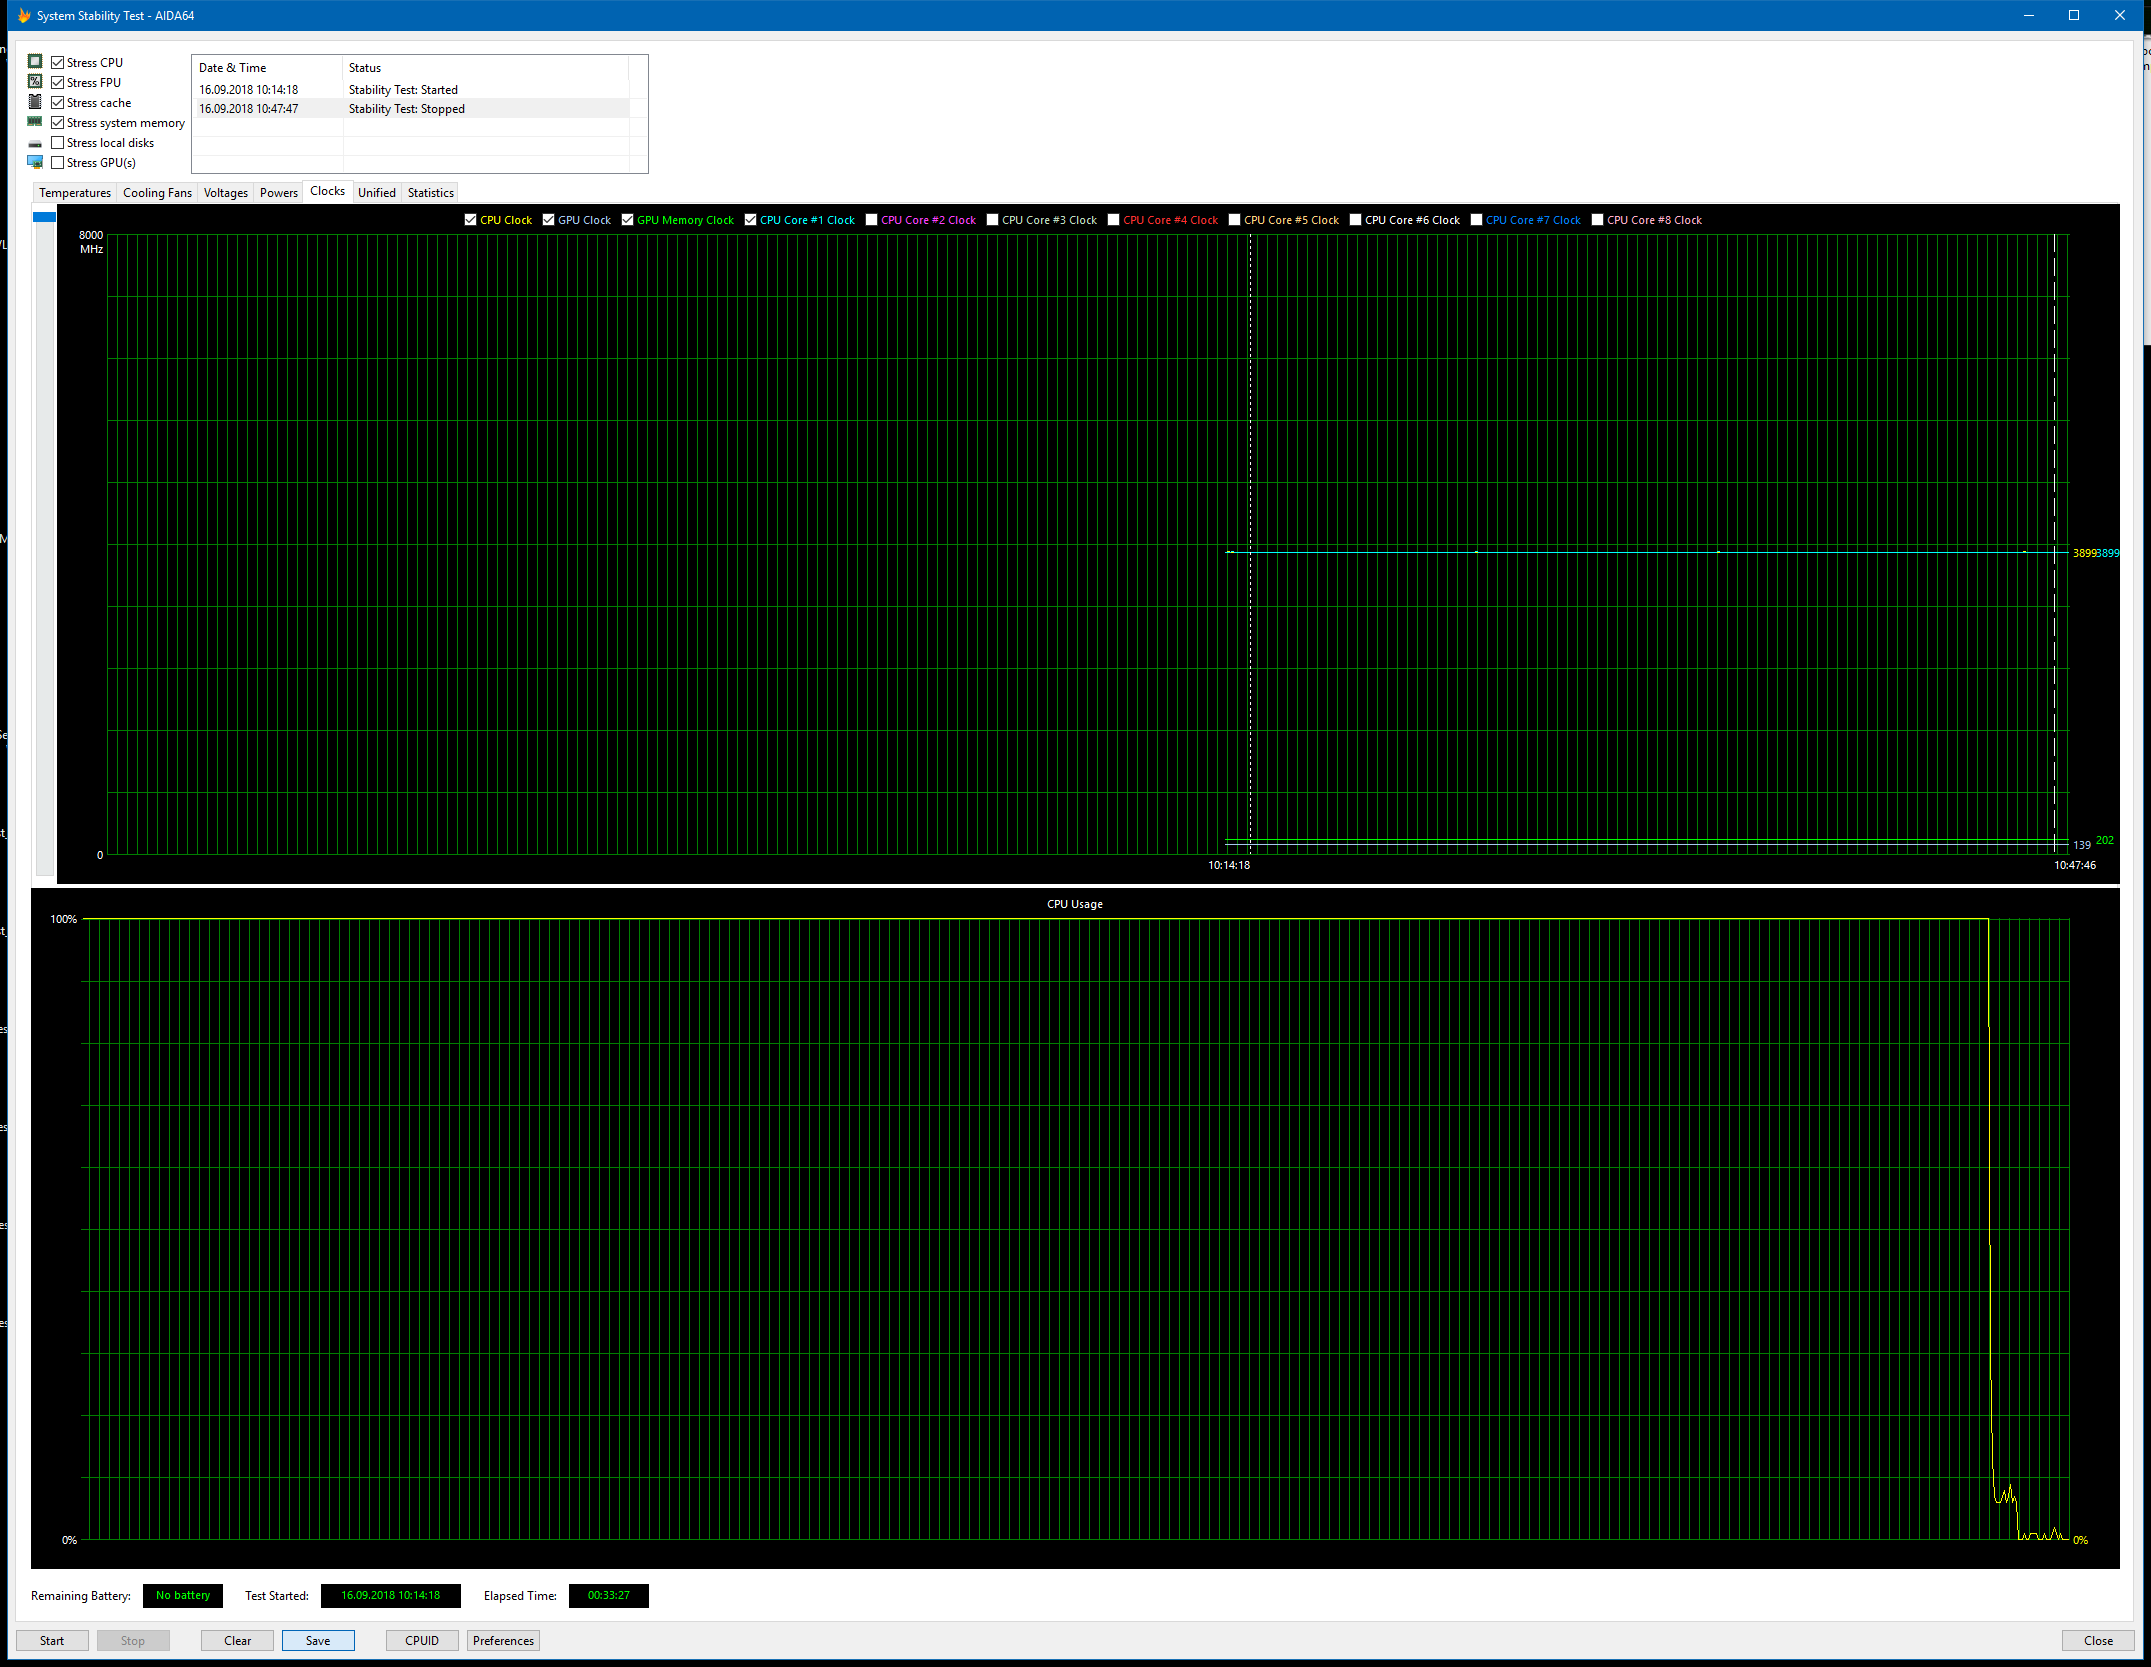
Task: Show CPU Core #2 Clock on graph
Action: (871, 220)
